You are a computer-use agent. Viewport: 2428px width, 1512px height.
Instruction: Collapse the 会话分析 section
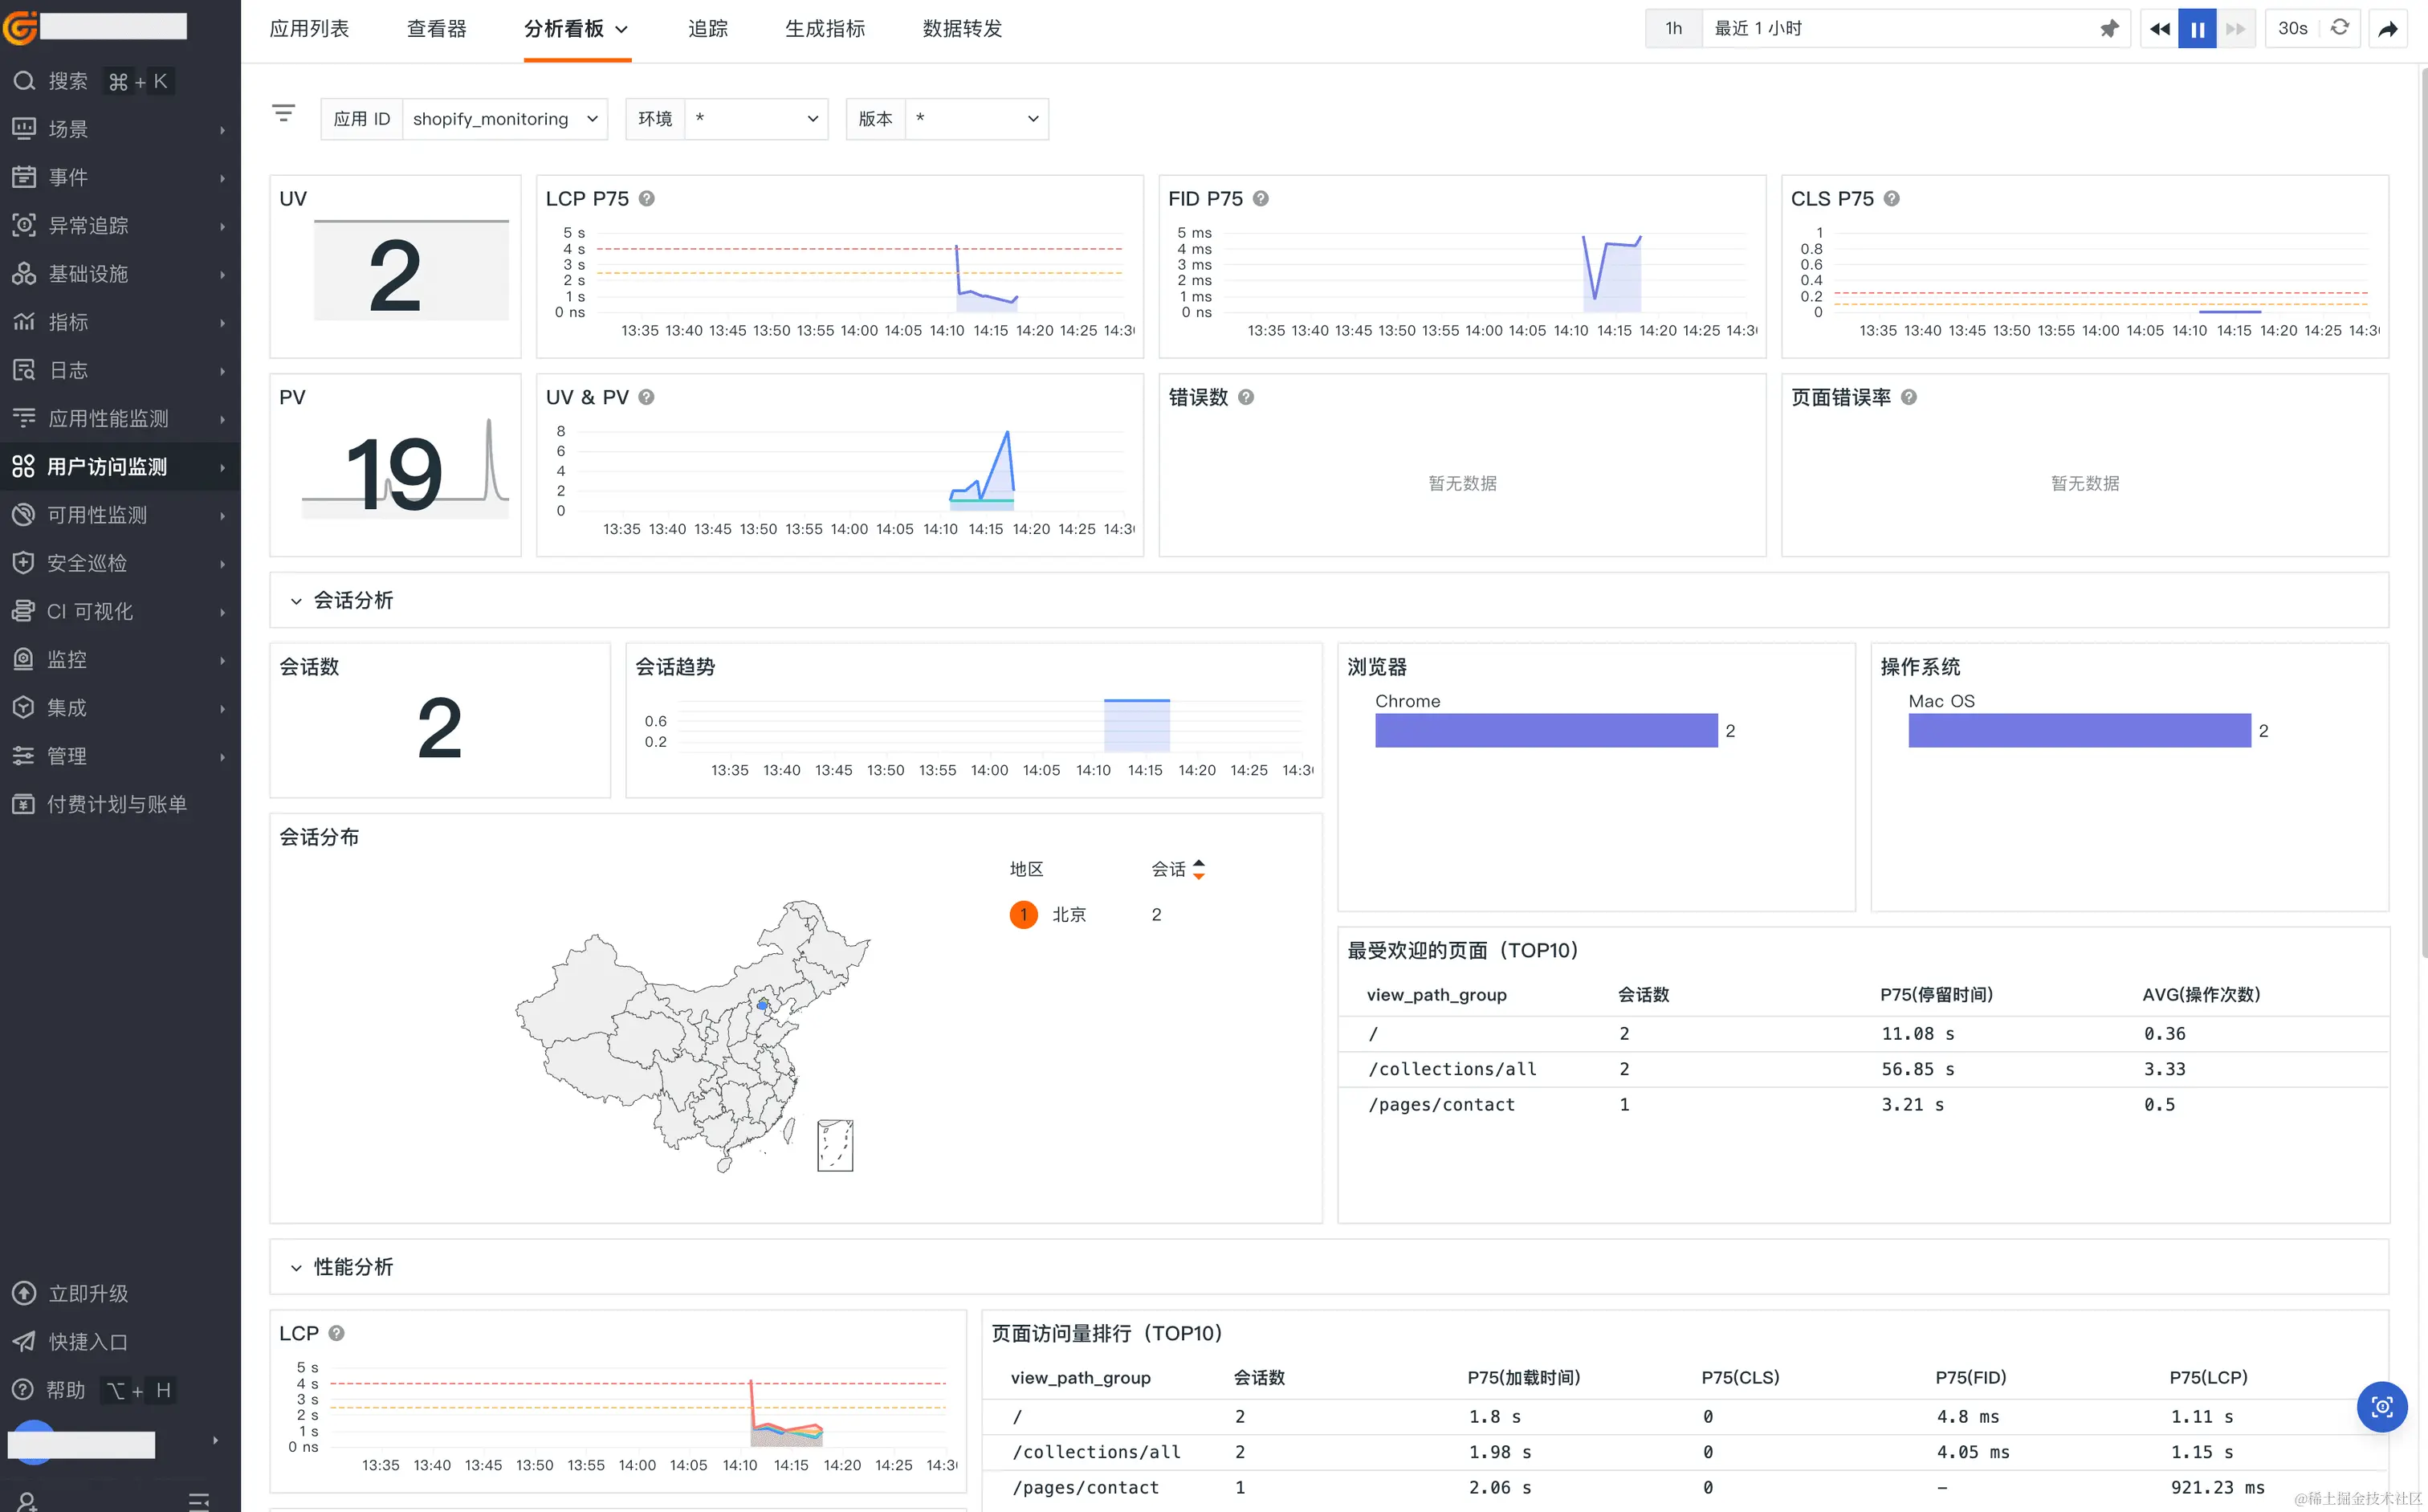click(x=296, y=601)
